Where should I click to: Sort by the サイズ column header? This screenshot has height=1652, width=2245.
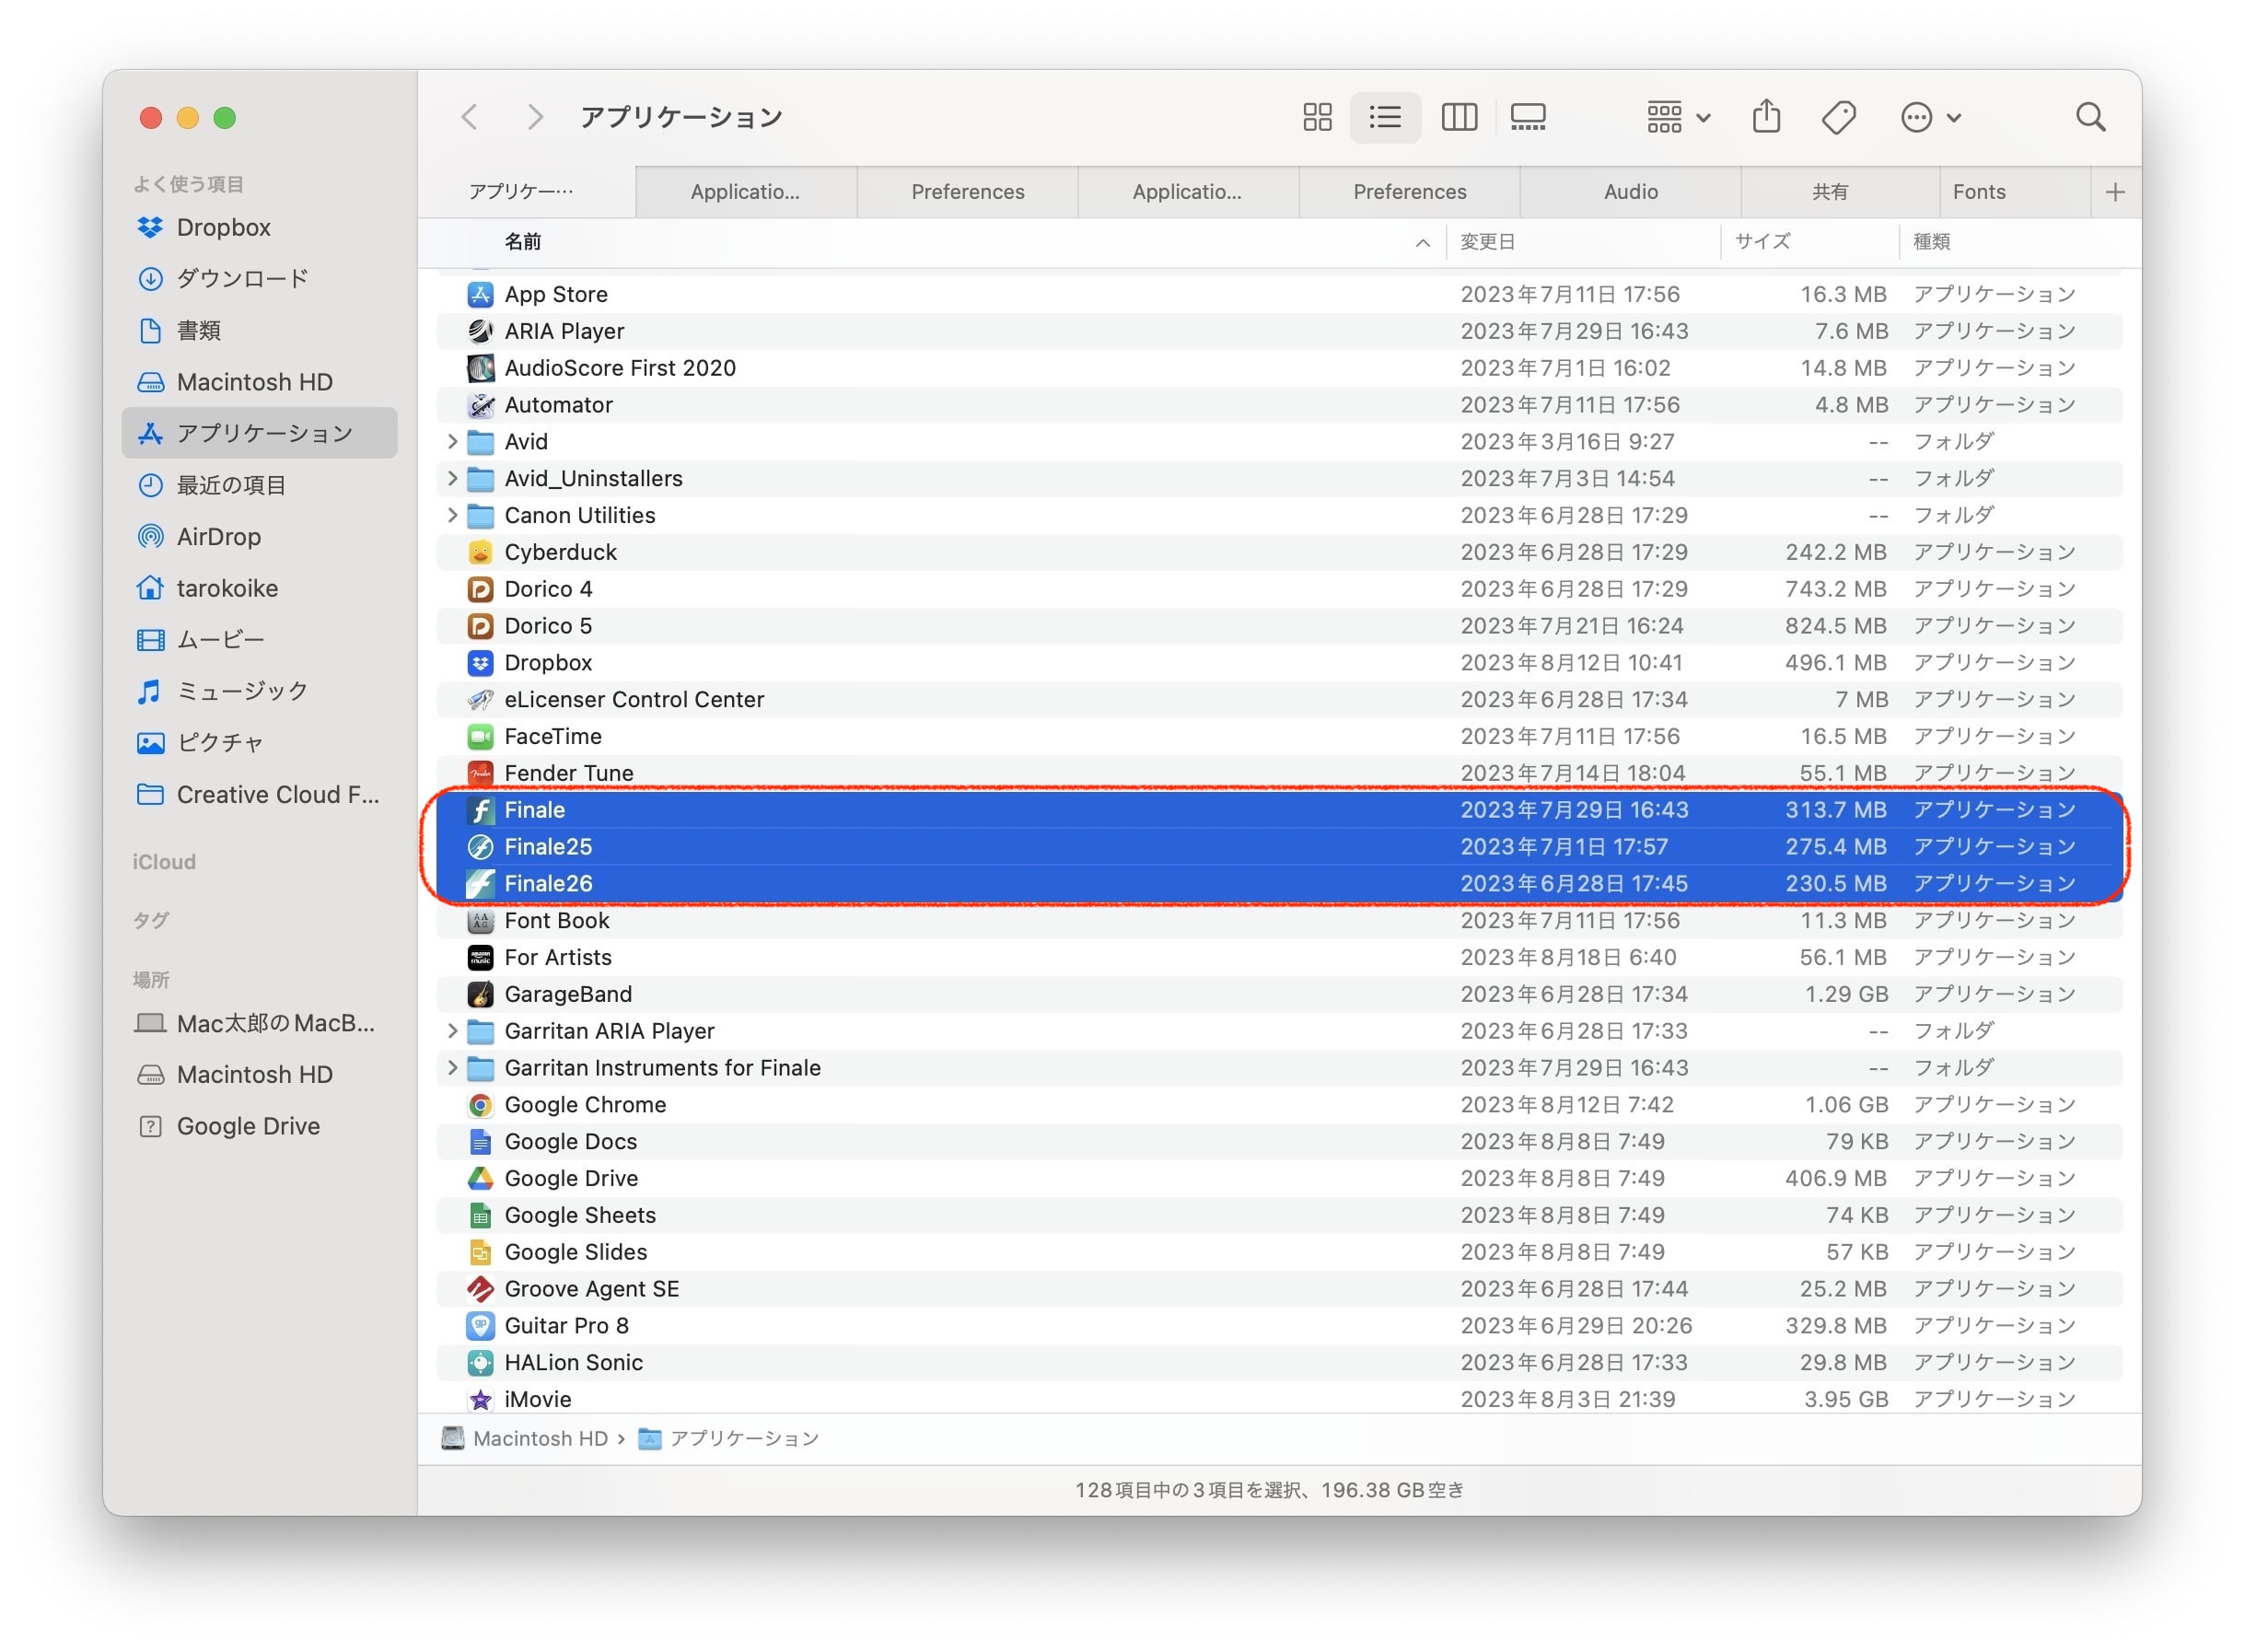1809,242
